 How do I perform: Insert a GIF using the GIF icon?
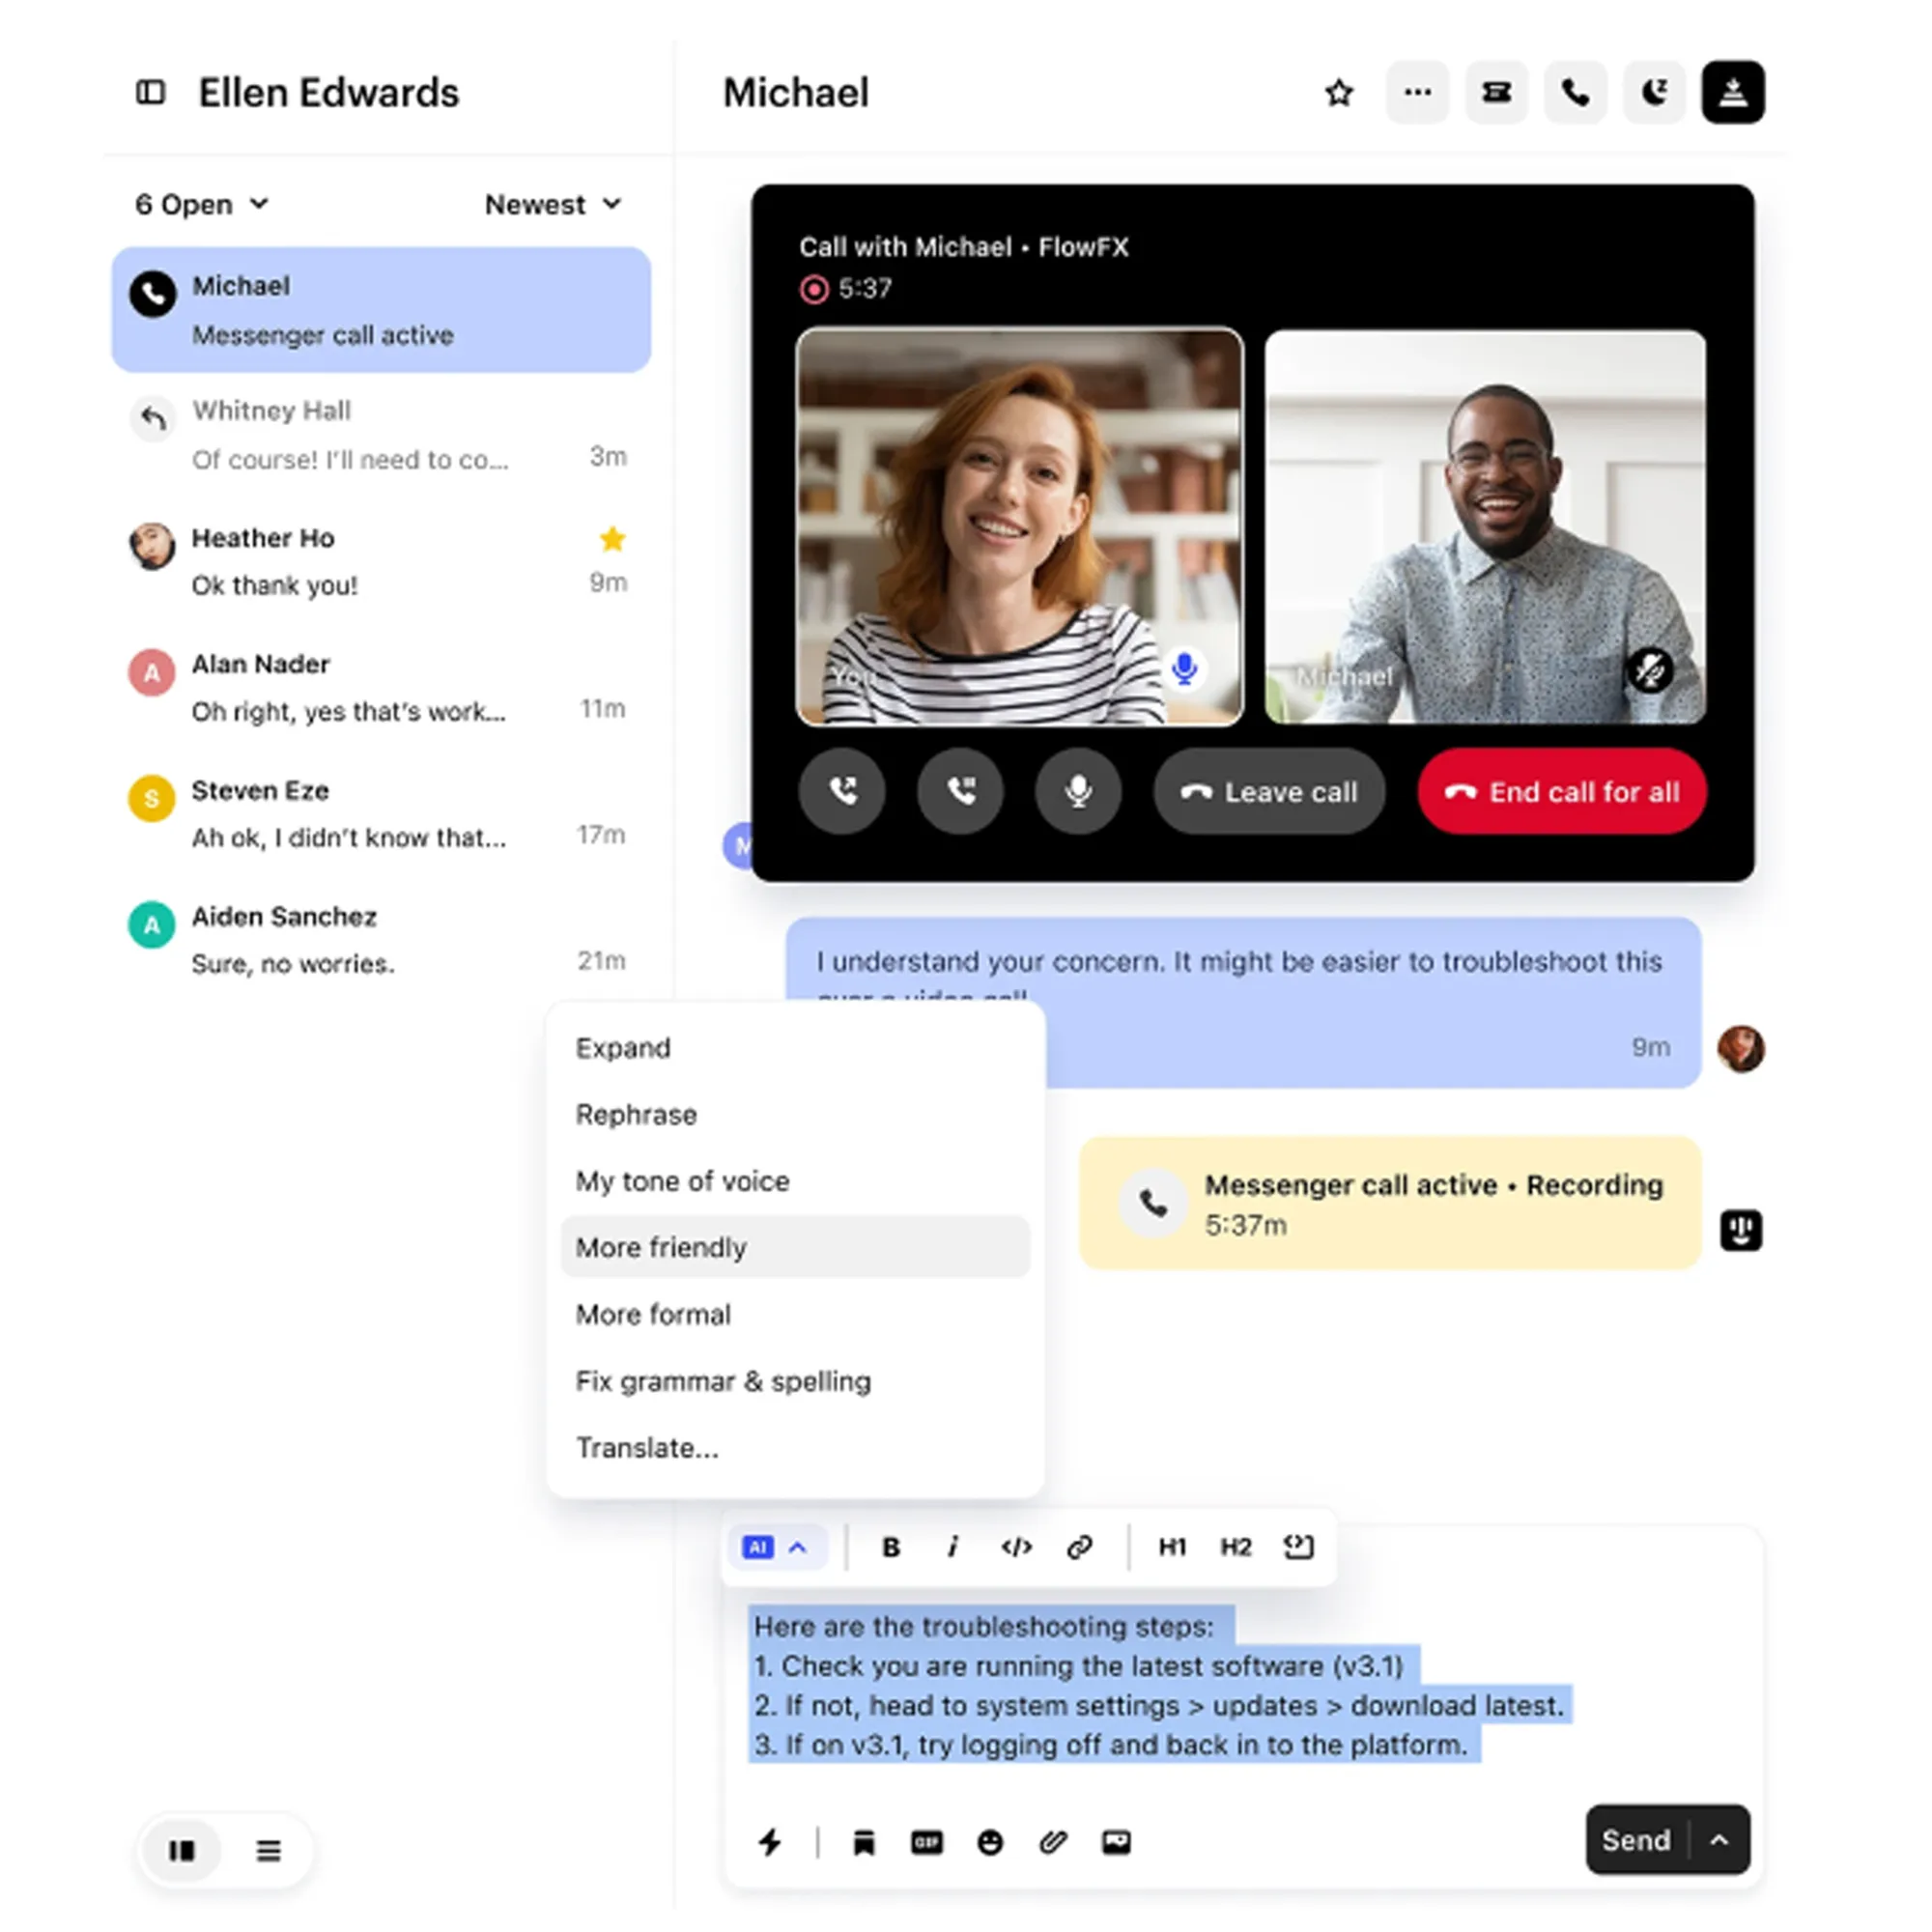click(x=927, y=1842)
